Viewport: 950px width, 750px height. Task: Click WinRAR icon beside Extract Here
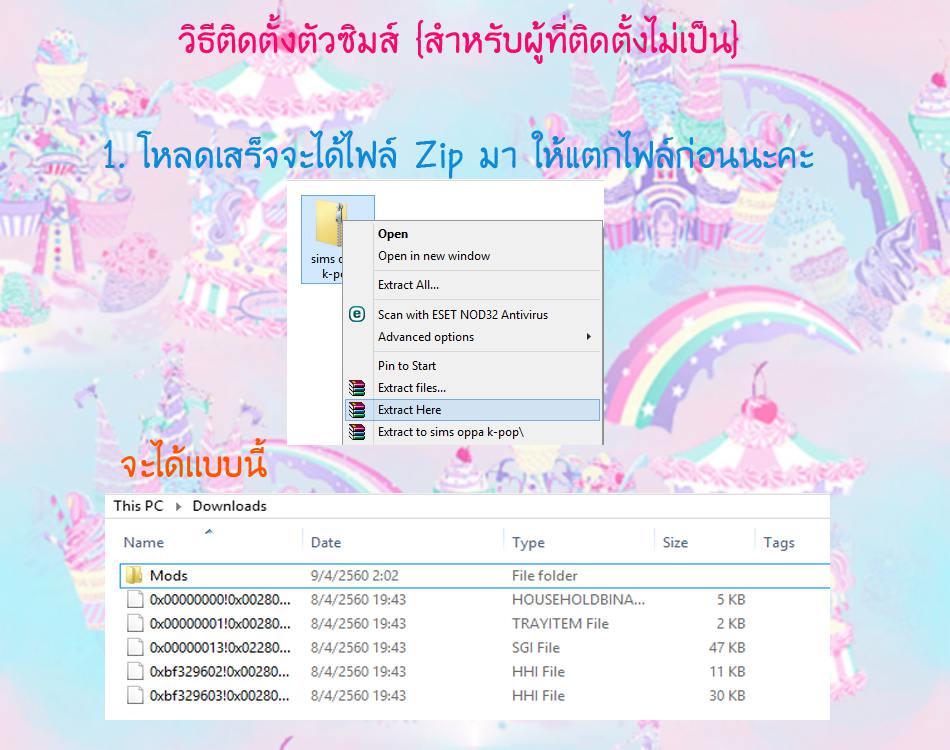click(357, 410)
